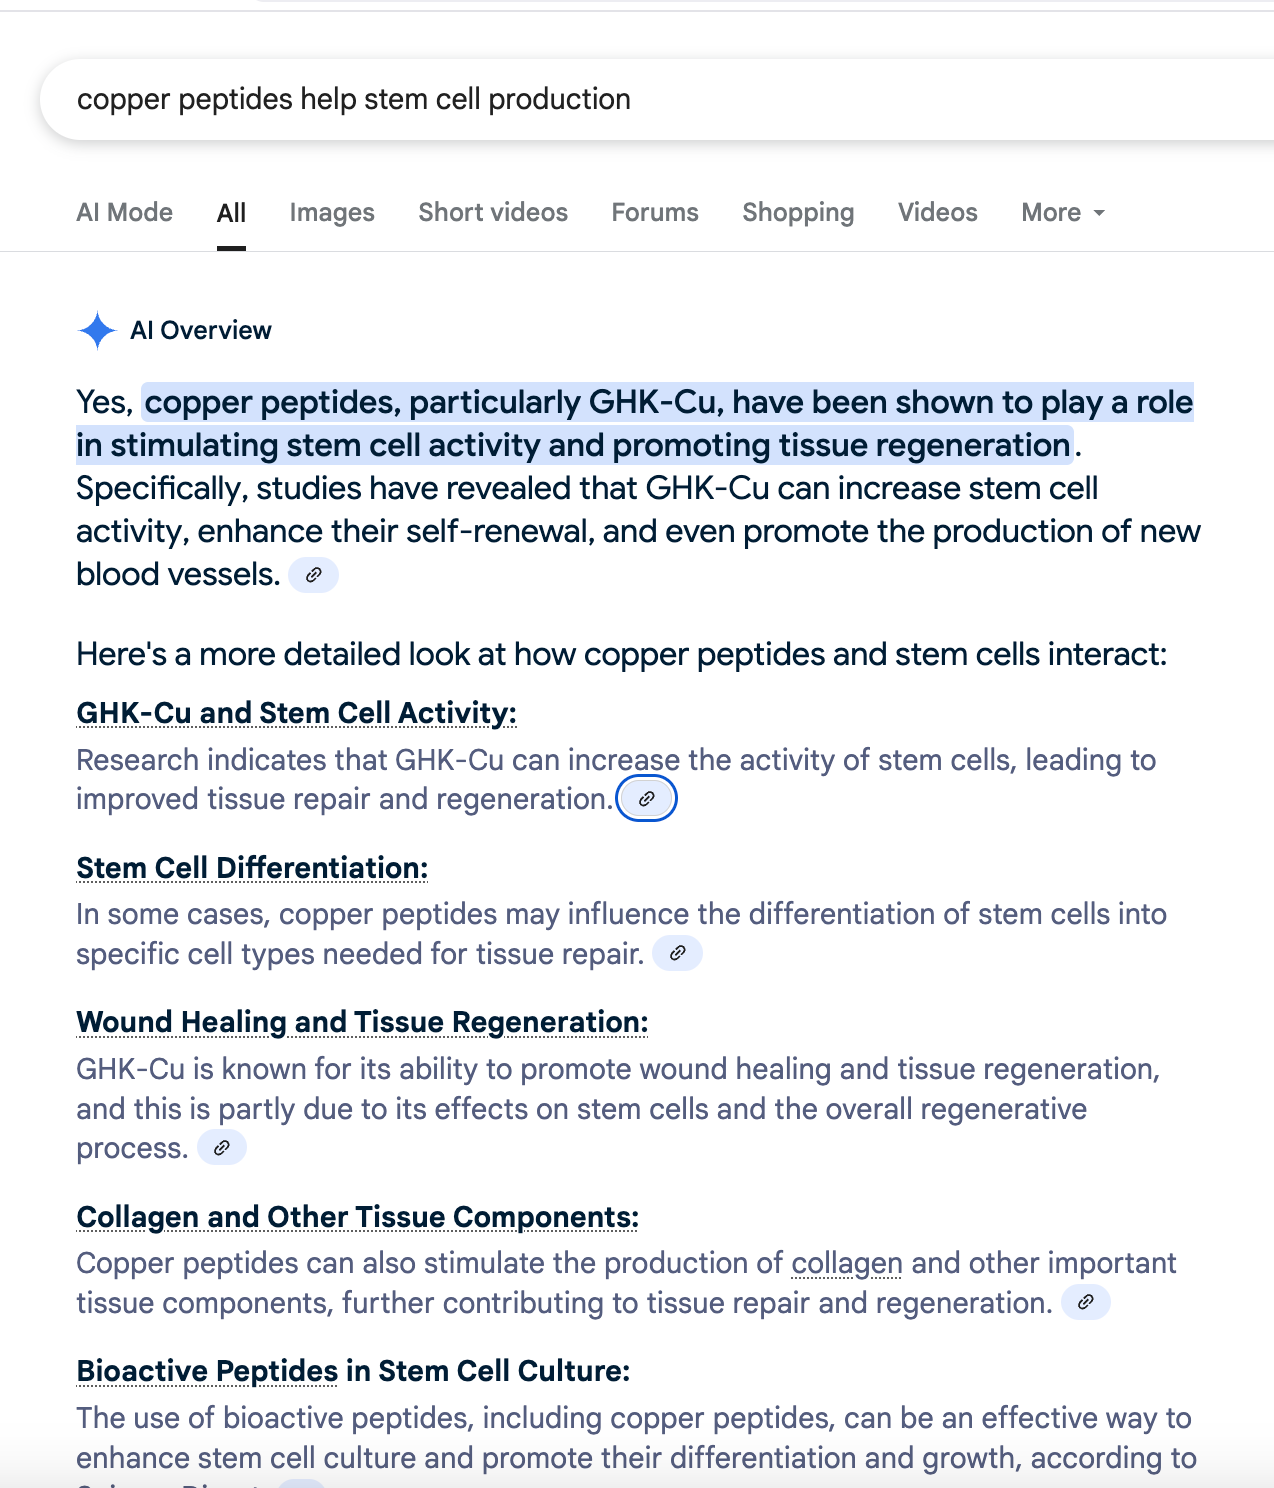
Task: Open the "Stem Cell Differentiation" heading link
Action: tap(252, 868)
